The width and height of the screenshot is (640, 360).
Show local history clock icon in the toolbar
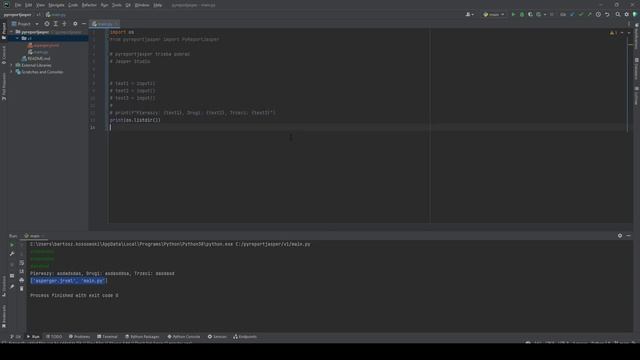click(598, 14)
